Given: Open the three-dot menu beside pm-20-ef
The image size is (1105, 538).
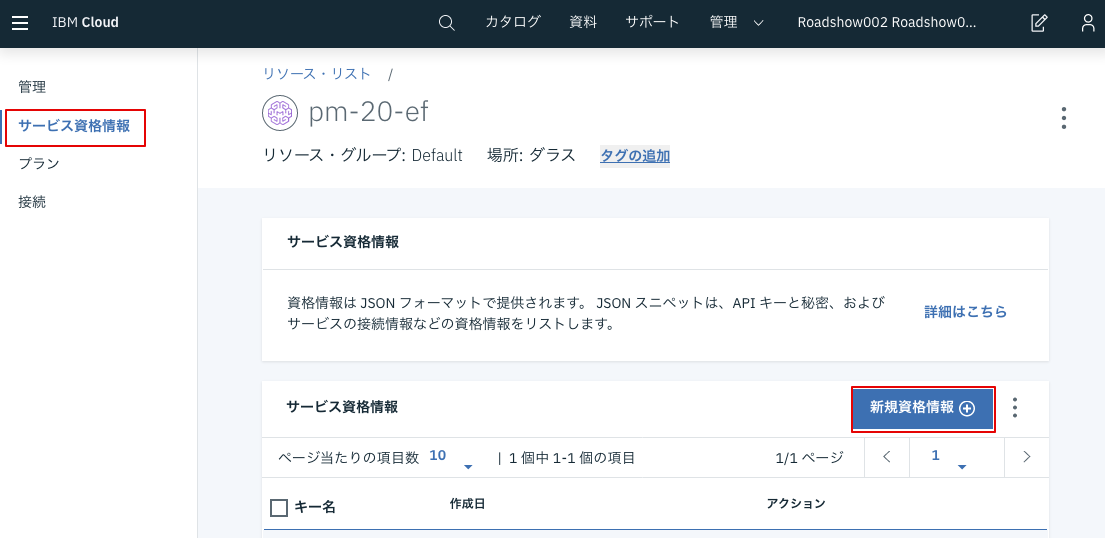Looking at the screenshot, I should click(1063, 118).
